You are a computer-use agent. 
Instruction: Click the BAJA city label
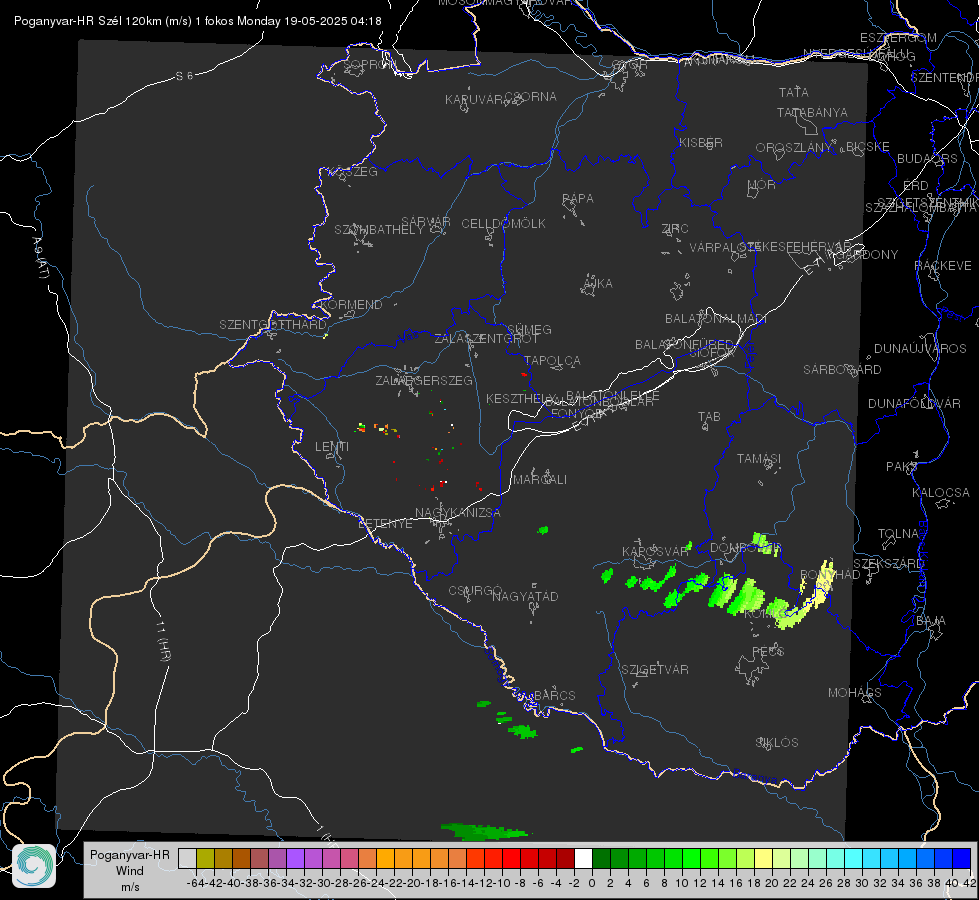[931, 621]
